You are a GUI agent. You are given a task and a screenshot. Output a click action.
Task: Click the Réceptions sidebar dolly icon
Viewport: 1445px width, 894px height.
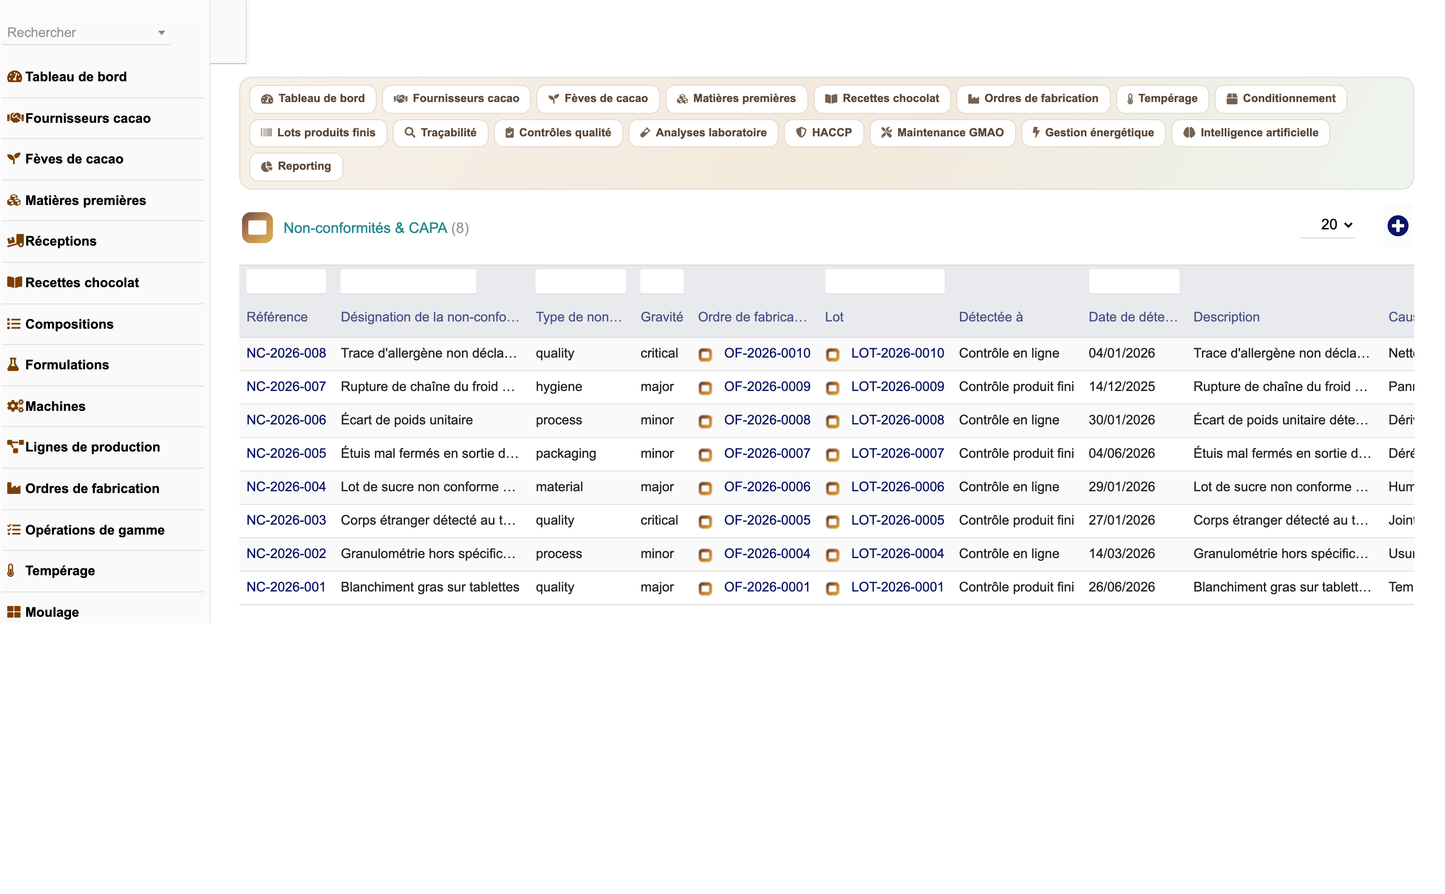(15, 241)
